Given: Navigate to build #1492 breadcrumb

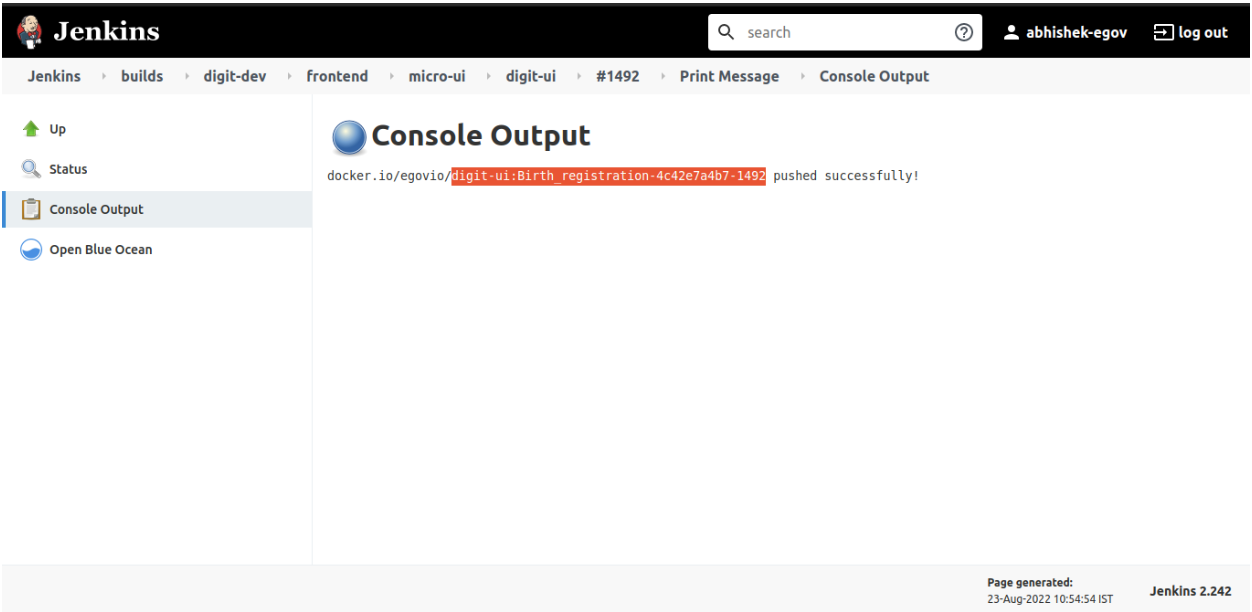Looking at the screenshot, I should [617, 76].
